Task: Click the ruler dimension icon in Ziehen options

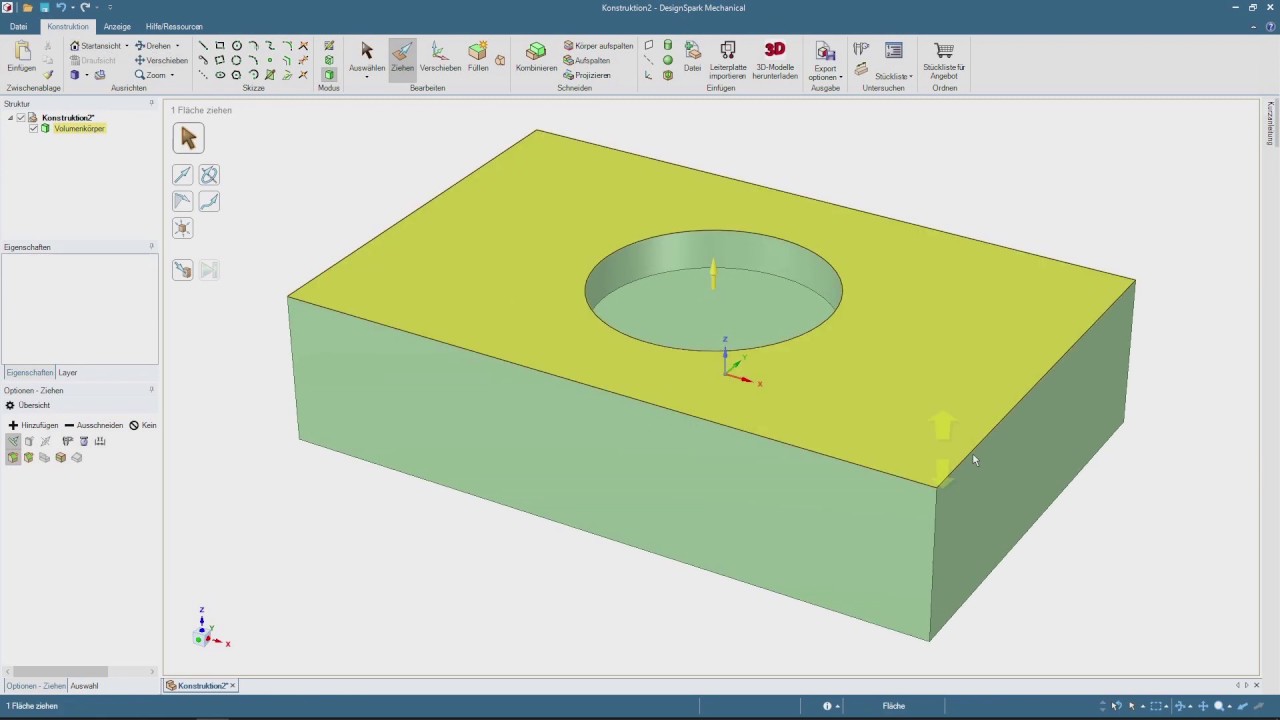Action: click(100, 441)
